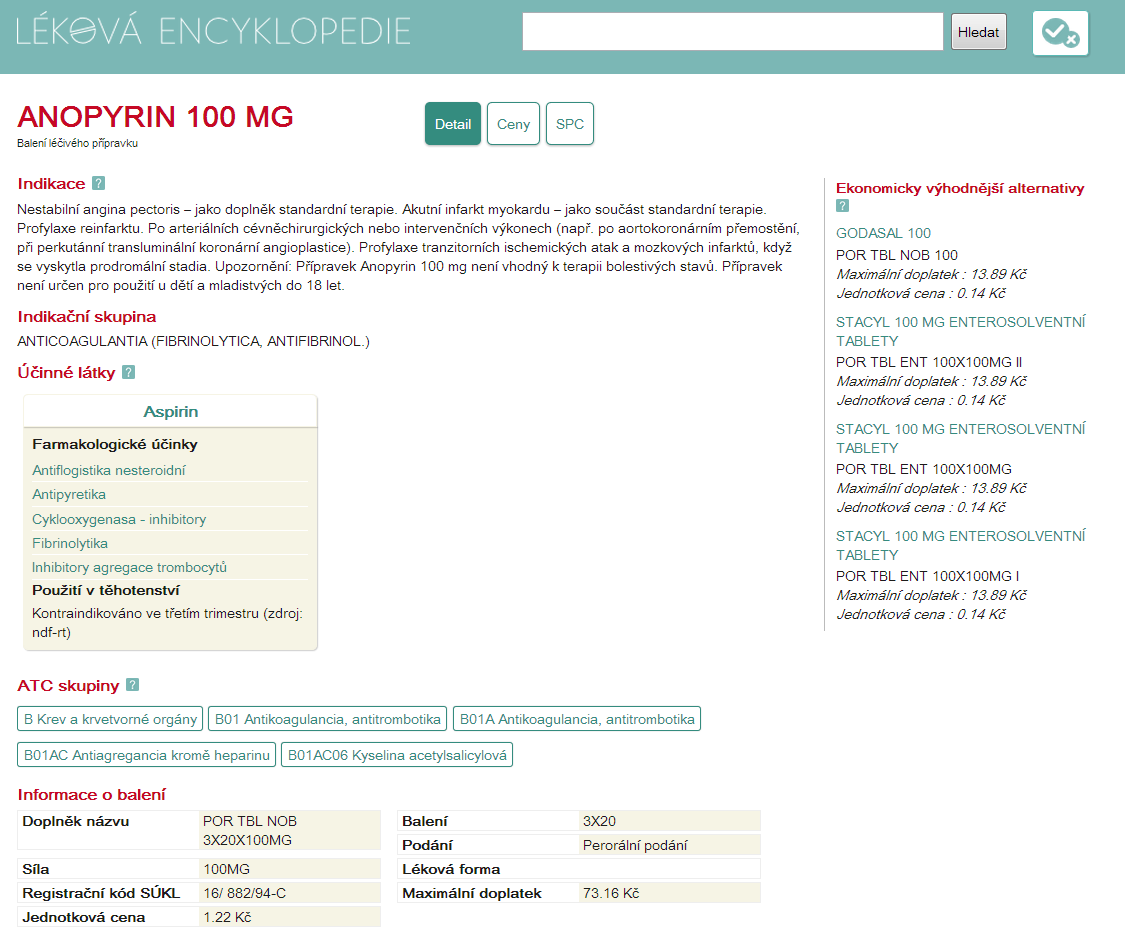This screenshot has width=1125, height=933.
Task: Open the Antipyretika link
Action: [x=69, y=494]
